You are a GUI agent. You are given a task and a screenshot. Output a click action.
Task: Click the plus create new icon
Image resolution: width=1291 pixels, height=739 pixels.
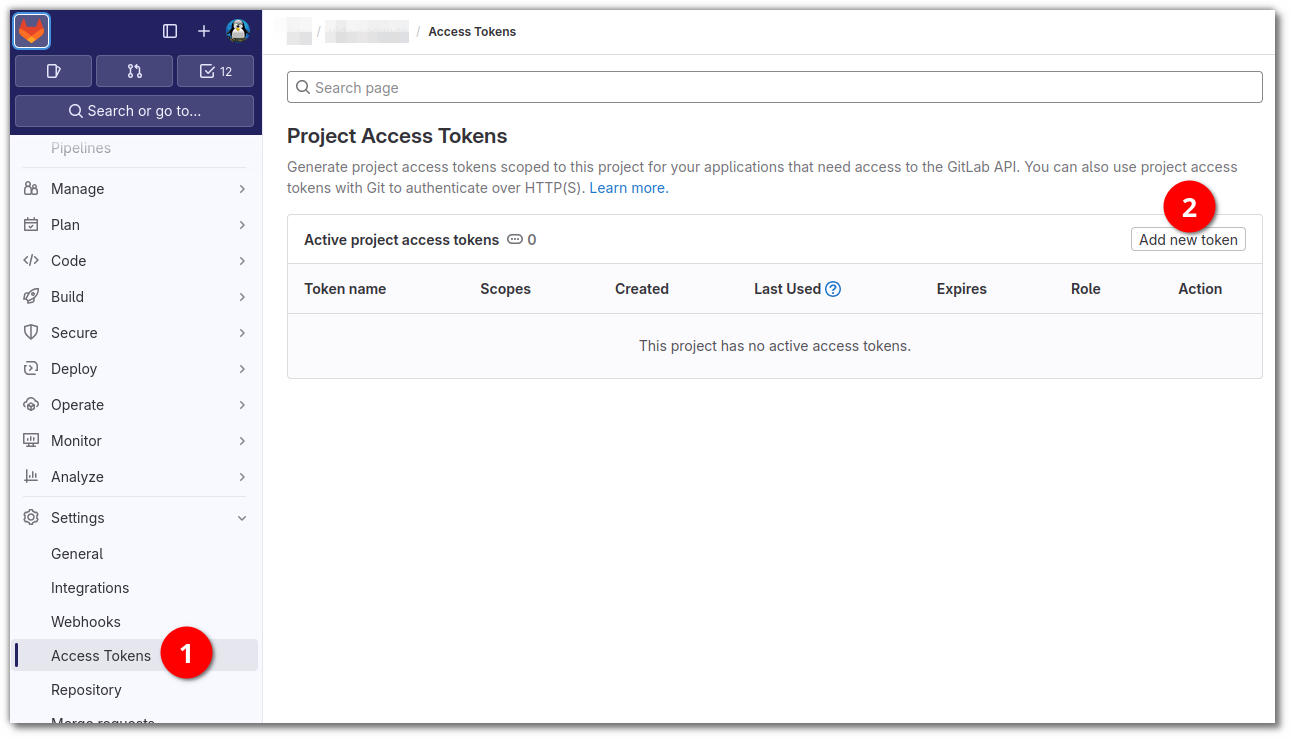[x=204, y=32]
